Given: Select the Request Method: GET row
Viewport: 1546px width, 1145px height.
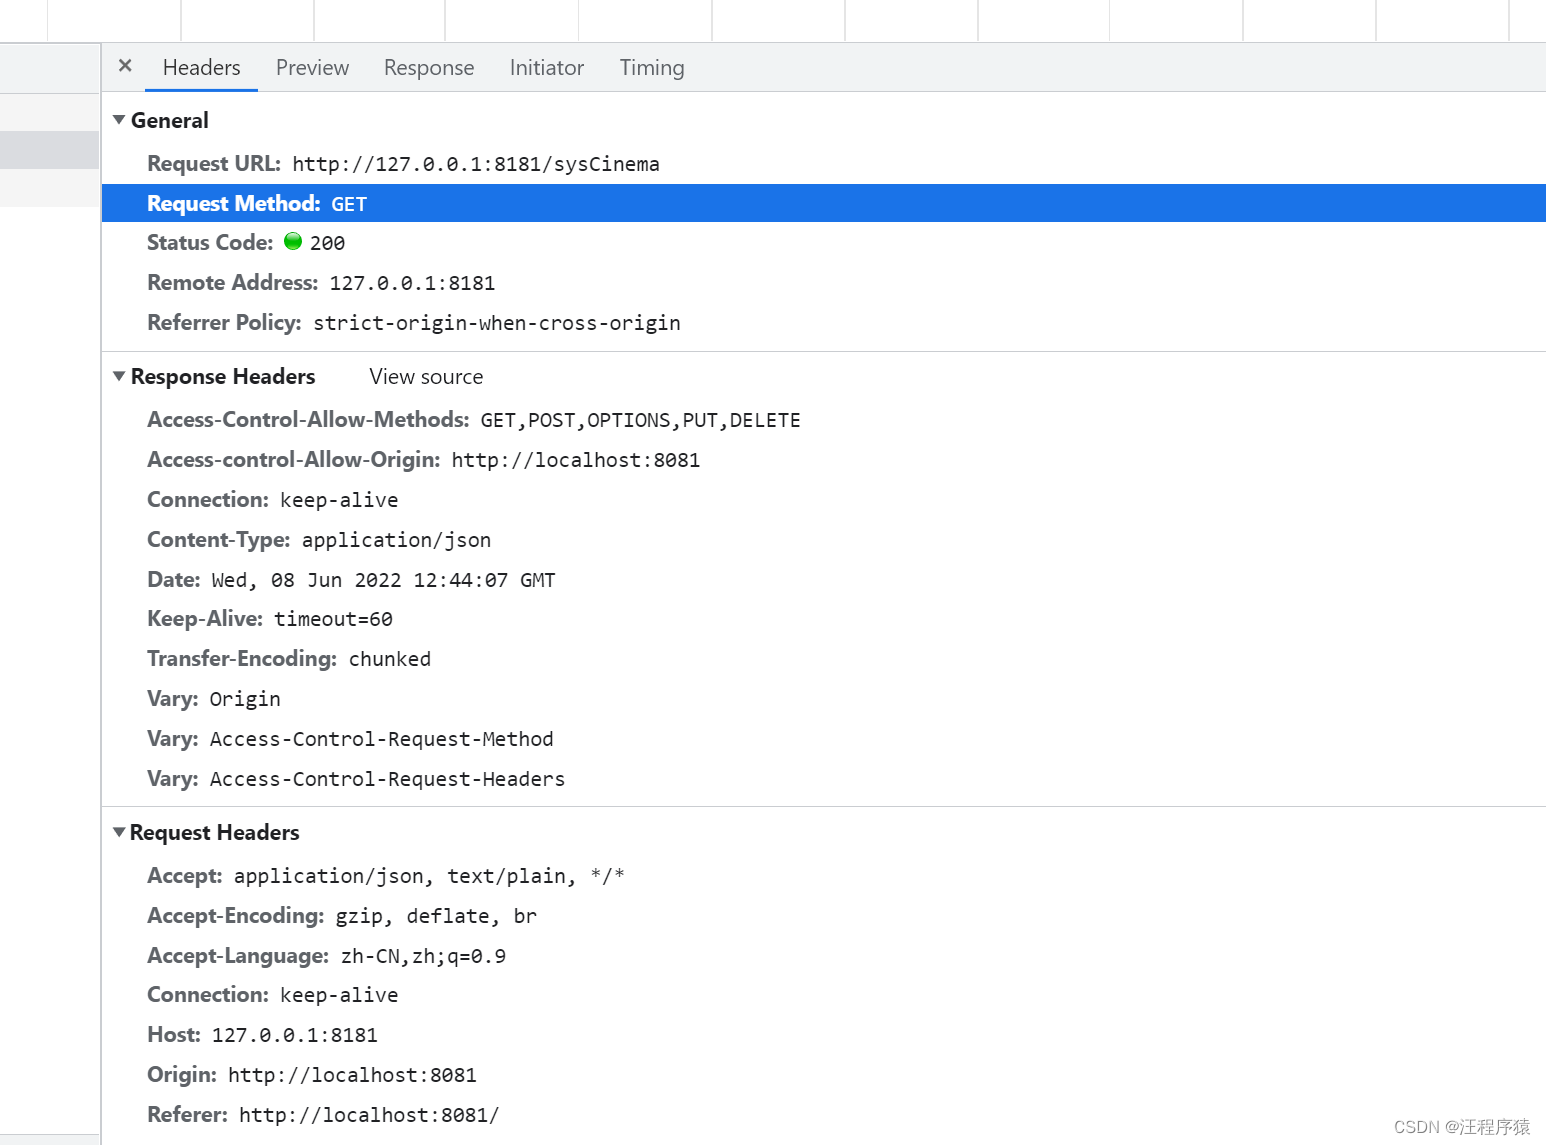Looking at the screenshot, I should pyautogui.click(x=824, y=203).
